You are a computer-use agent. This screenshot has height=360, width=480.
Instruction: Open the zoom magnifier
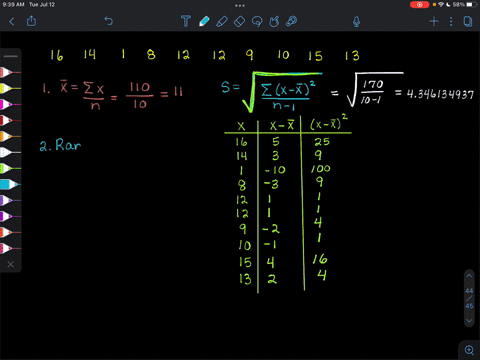pyautogui.click(x=469, y=350)
